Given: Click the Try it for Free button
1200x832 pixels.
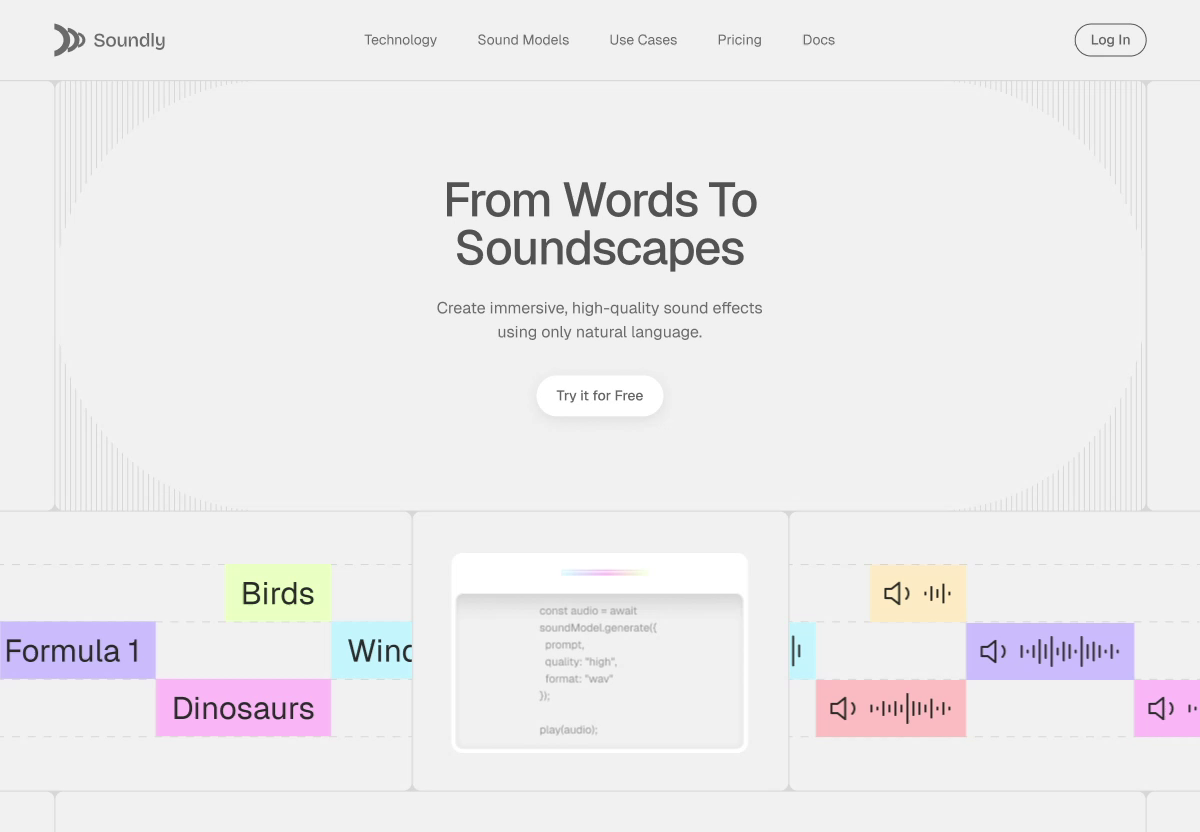Looking at the screenshot, I should [x=600, y=396].
